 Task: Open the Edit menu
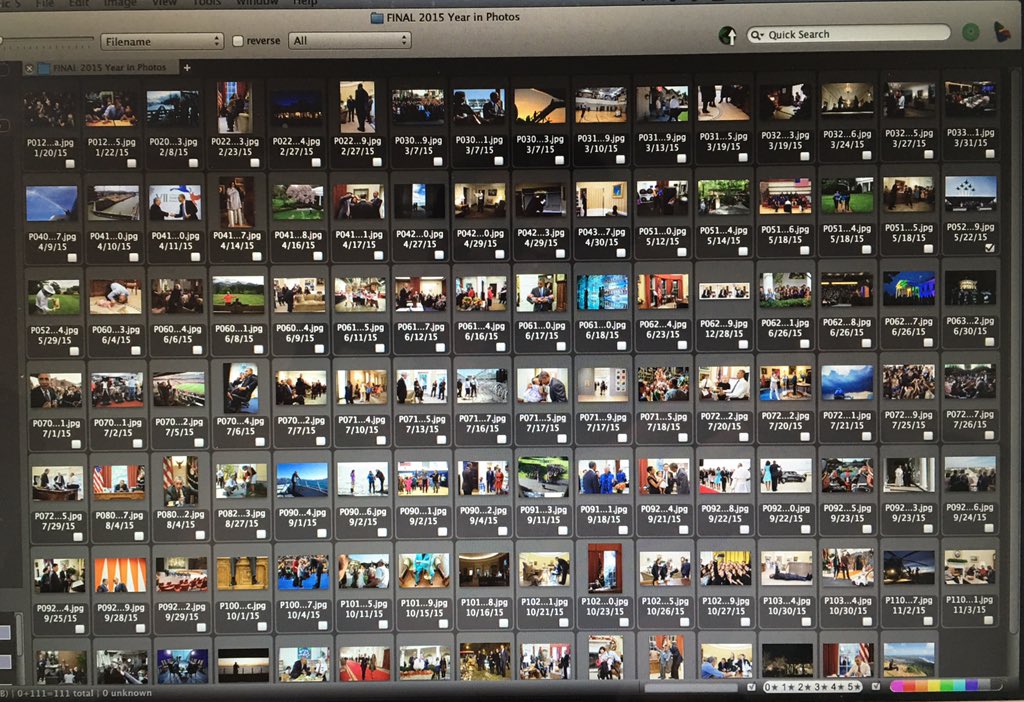(78, 3)
